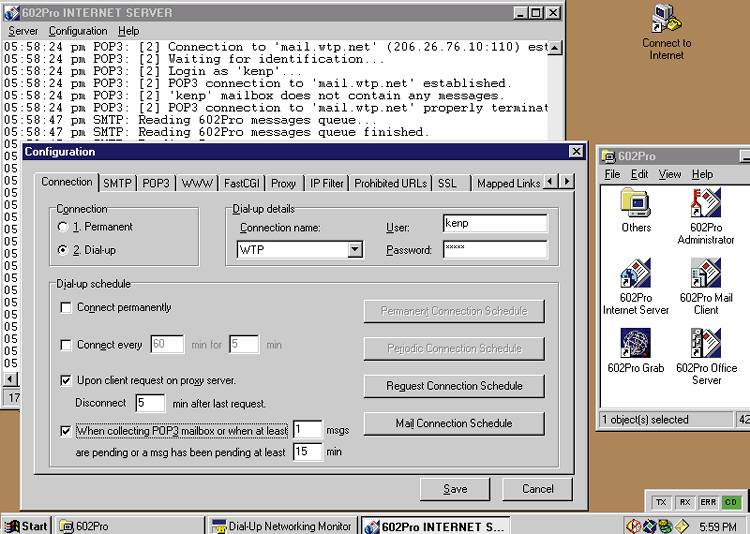Image resolution: width=750 pixels, height=534 pixels.
Task: Click the msgs count field
Action: coord(307,429)
